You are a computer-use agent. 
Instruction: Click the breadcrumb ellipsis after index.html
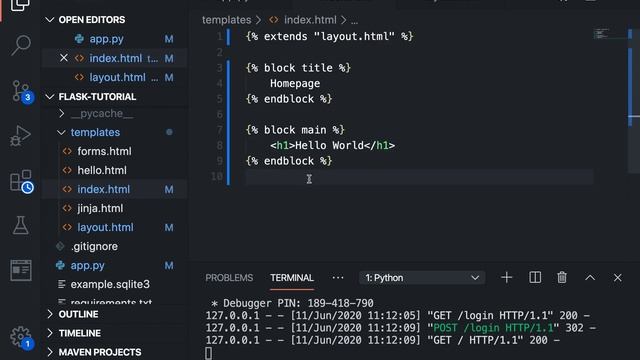pyautogui.click(x=354, y=20)
